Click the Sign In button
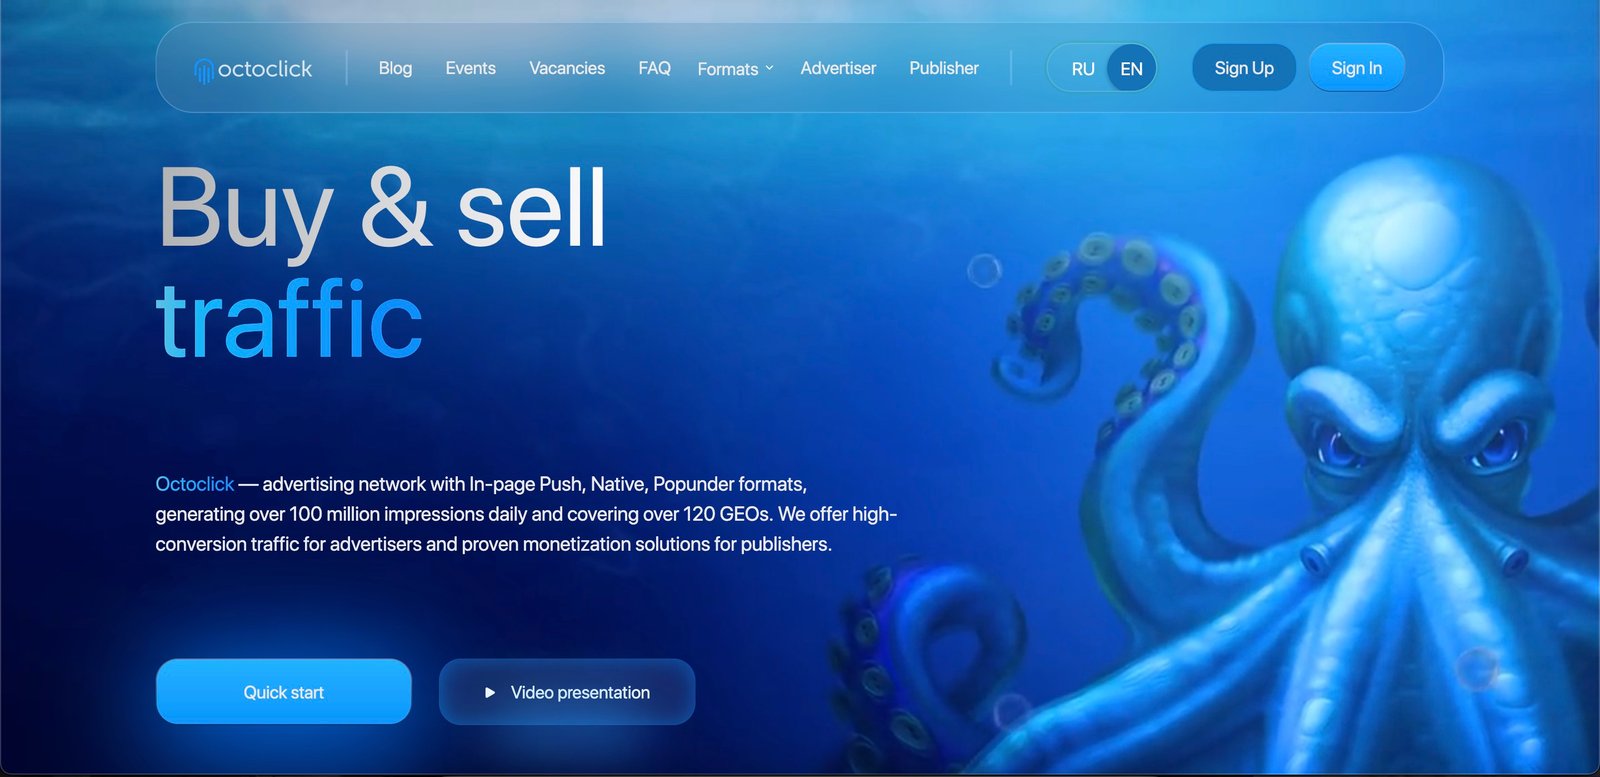This screenshot has height=777, width=1600. pyautogui.click(x=1357, y=68)
